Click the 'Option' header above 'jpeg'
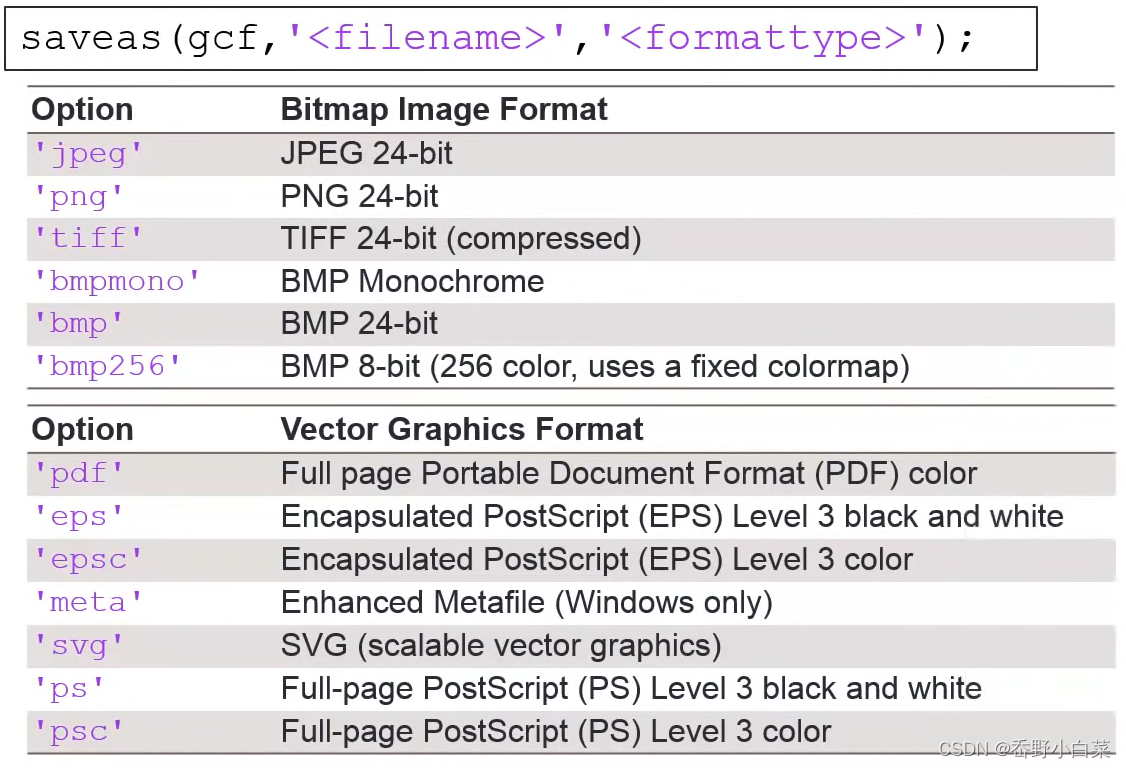This screenshot has width=1126, height=768. tap(83, 110)
